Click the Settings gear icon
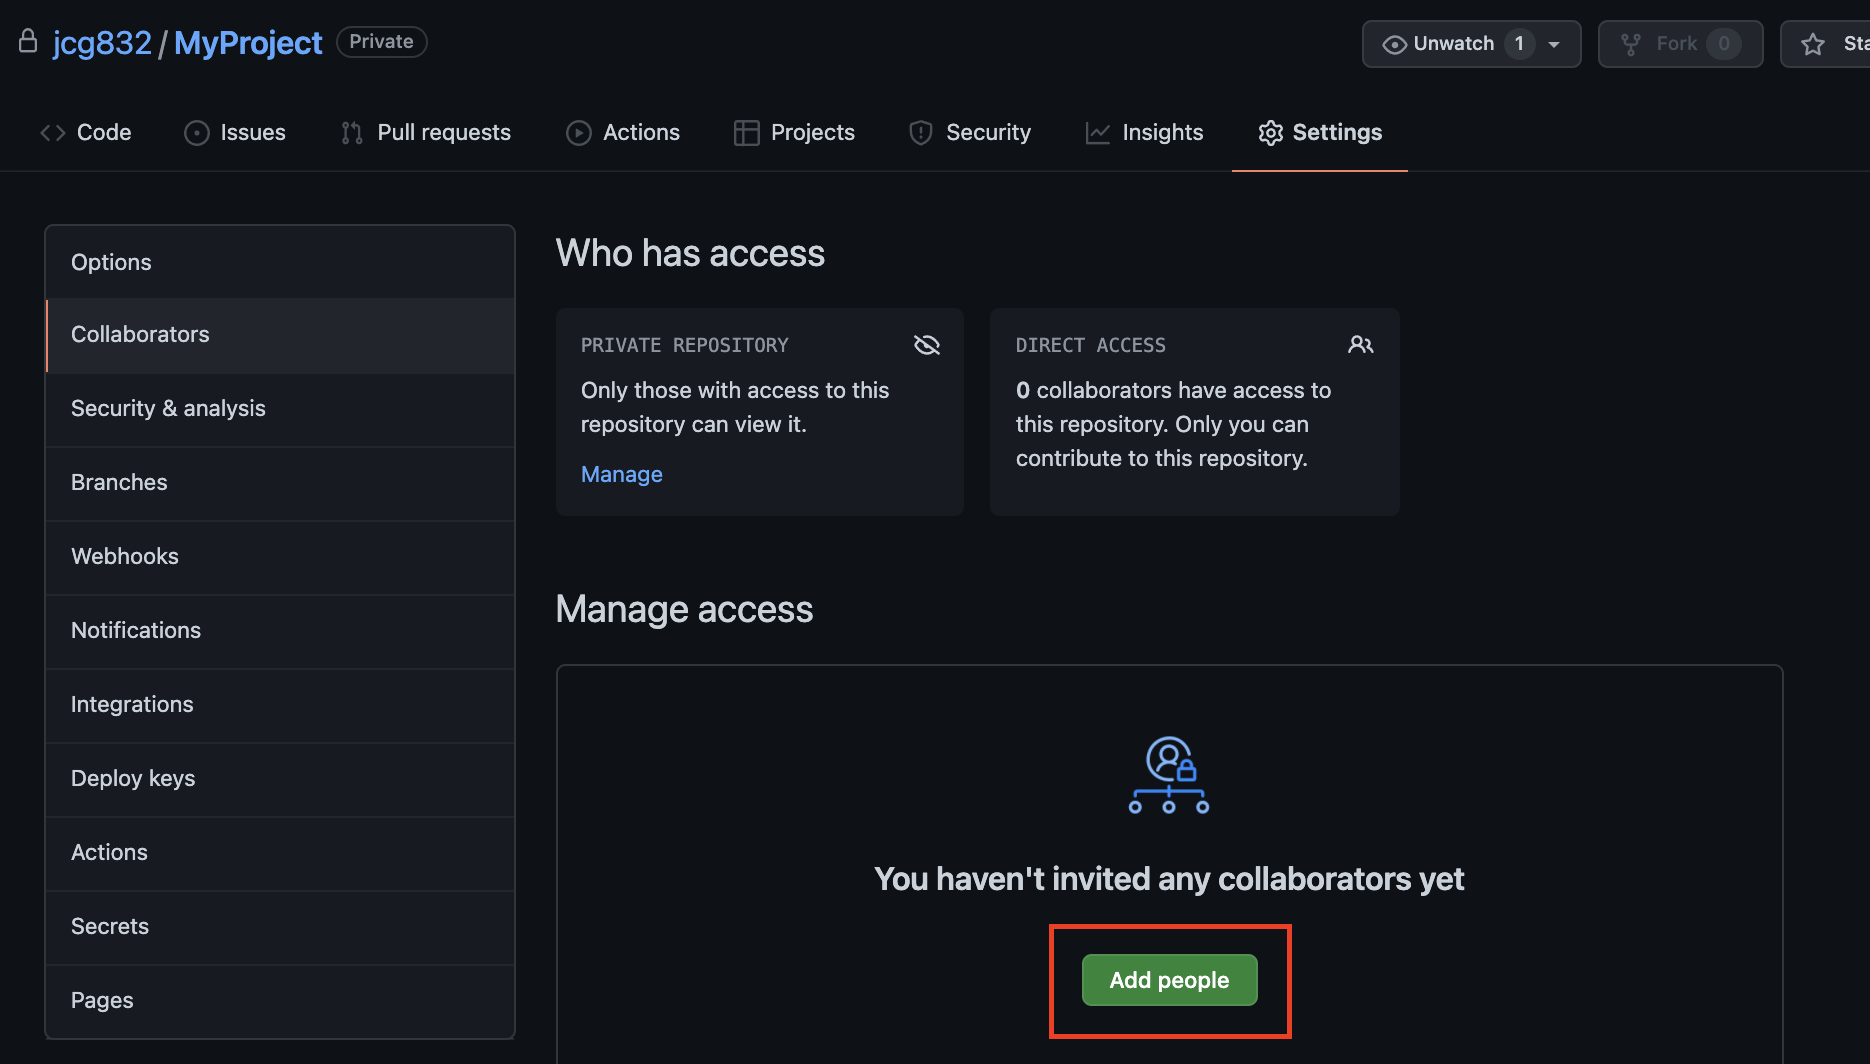The height and width of the screenshot is (1064, 1870). click(x=1270, y=133)
